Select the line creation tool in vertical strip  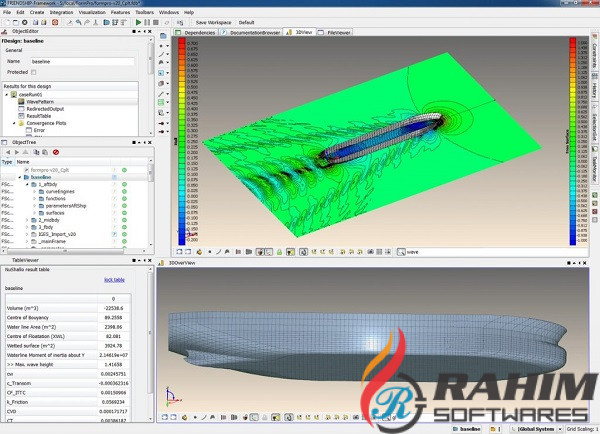coord(161,54)
